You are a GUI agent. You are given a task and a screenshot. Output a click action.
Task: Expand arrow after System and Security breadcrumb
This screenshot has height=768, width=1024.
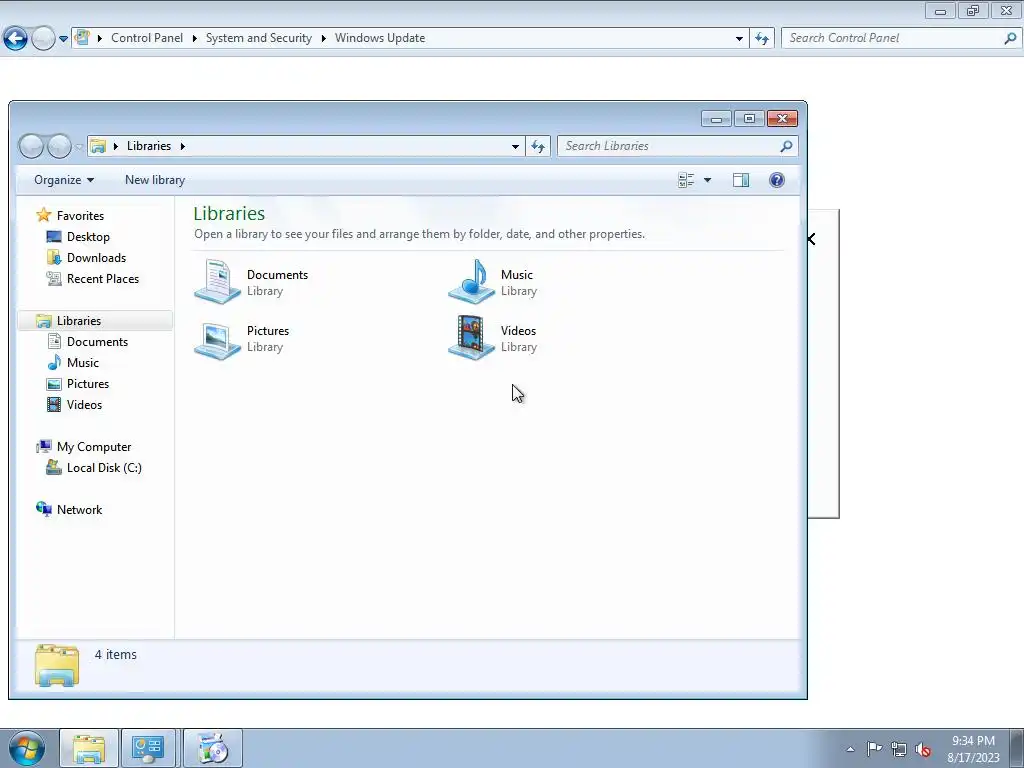coord(323,39)
